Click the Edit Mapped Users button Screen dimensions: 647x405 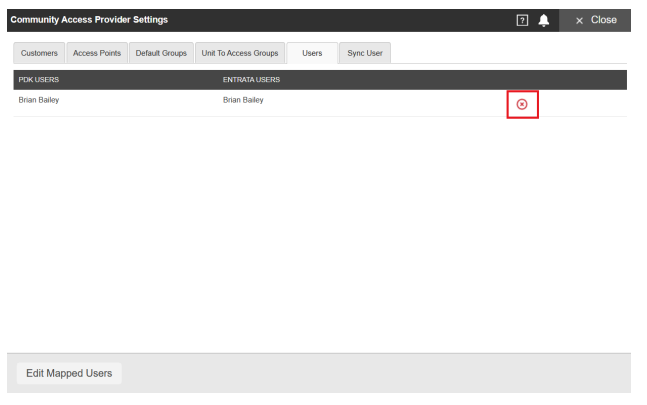pyautogui.click(x=69, y=373)
